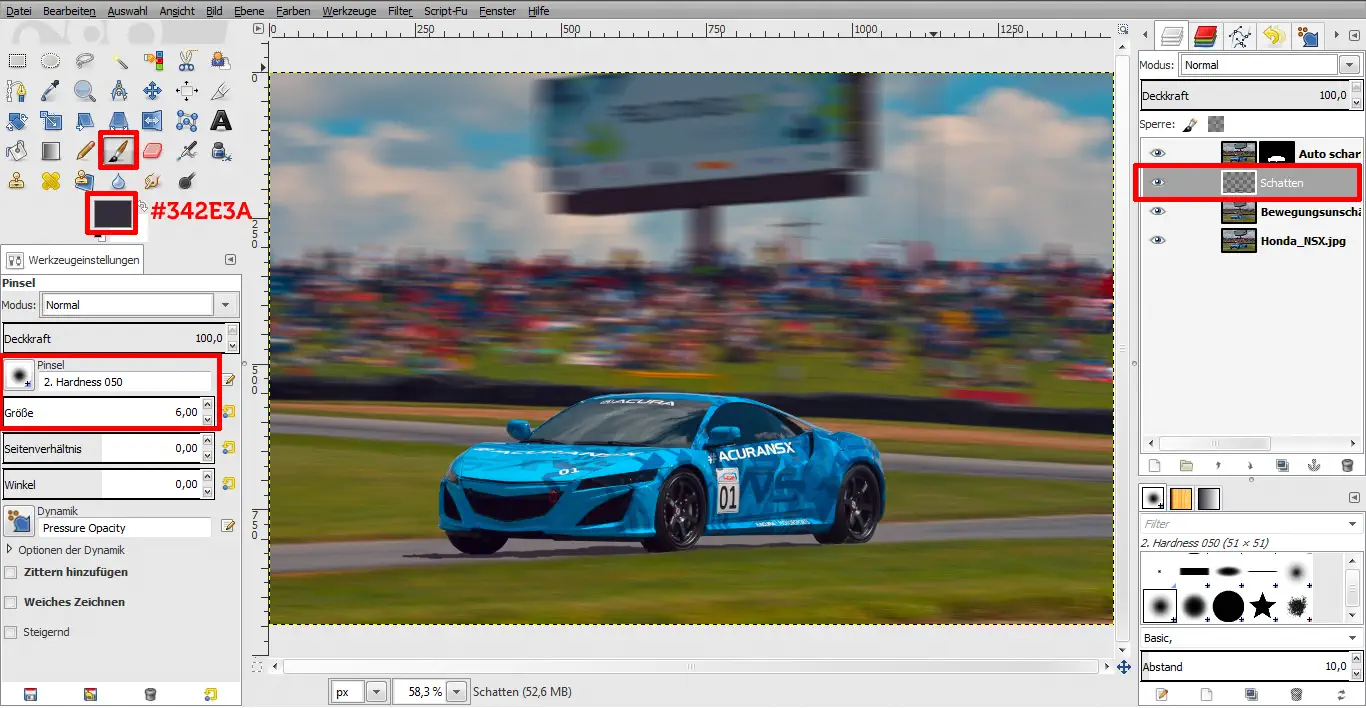The image size is (1366, 708).
Task: Click the dark foreground color swatch
Action: click(112, 213)
